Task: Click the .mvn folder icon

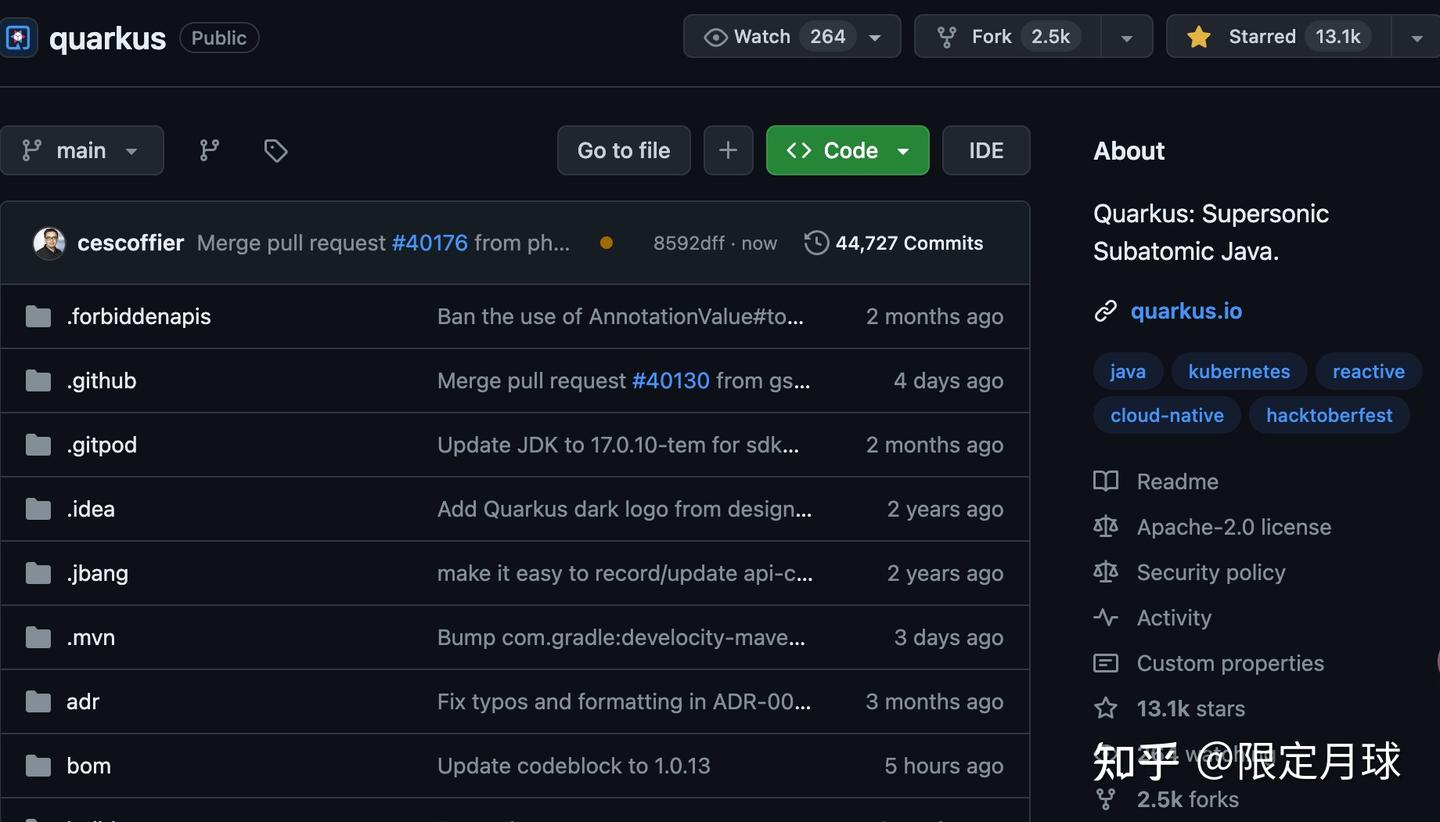Action: pyautogui.click(x=38, y=637)
